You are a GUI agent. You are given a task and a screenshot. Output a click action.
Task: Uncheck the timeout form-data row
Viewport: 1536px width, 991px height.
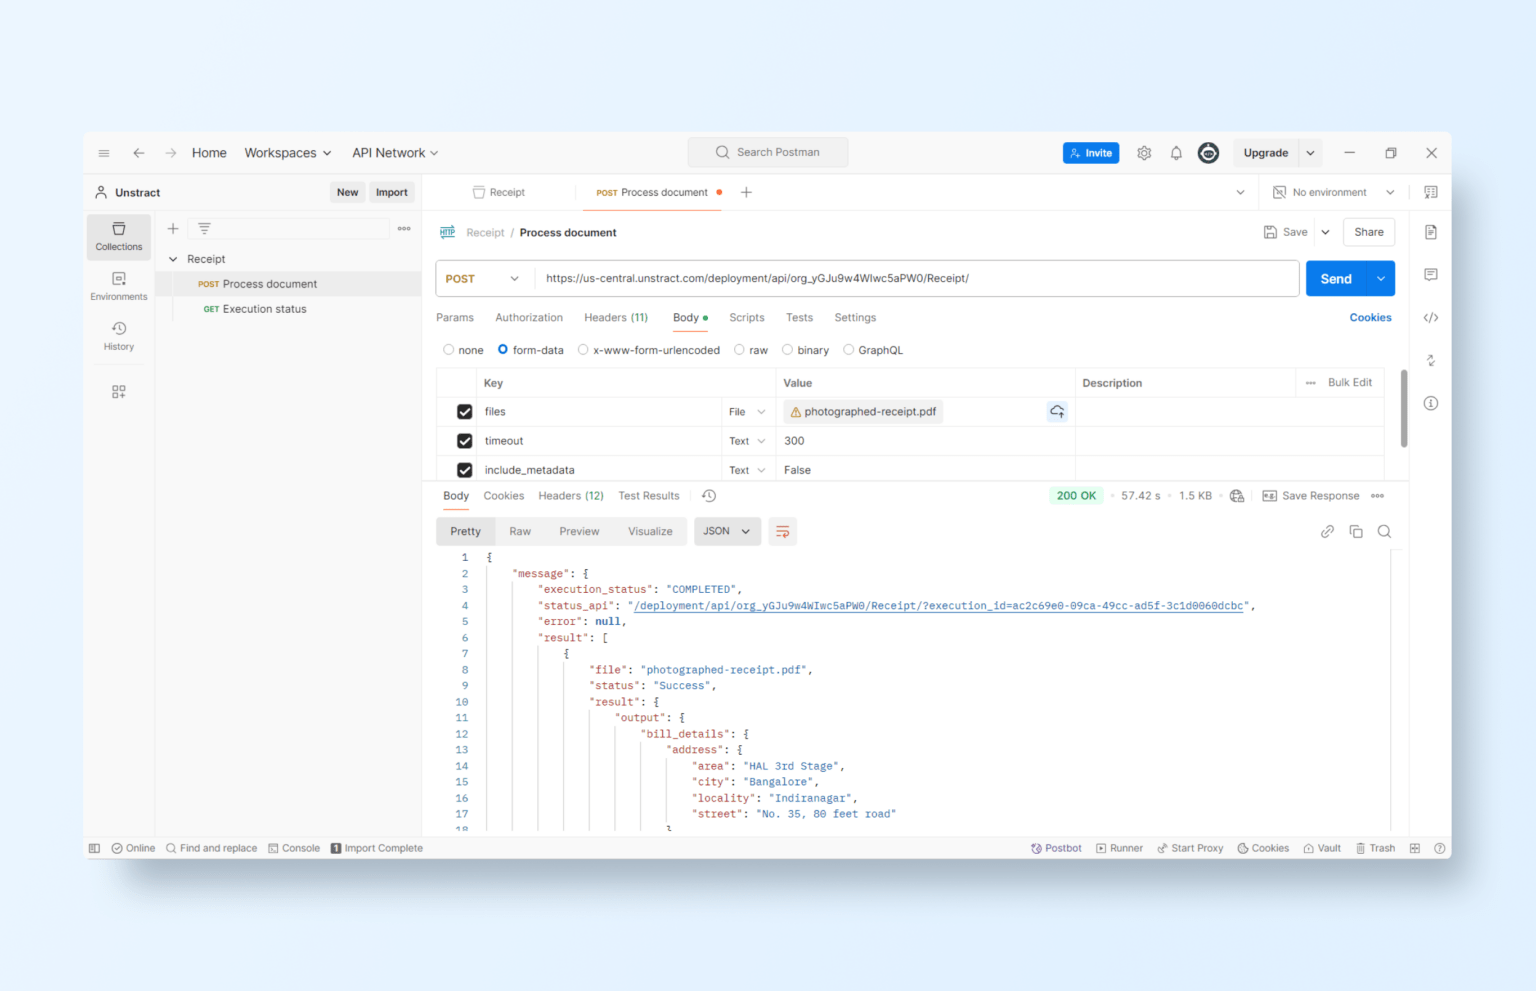(x=464, y=440)
